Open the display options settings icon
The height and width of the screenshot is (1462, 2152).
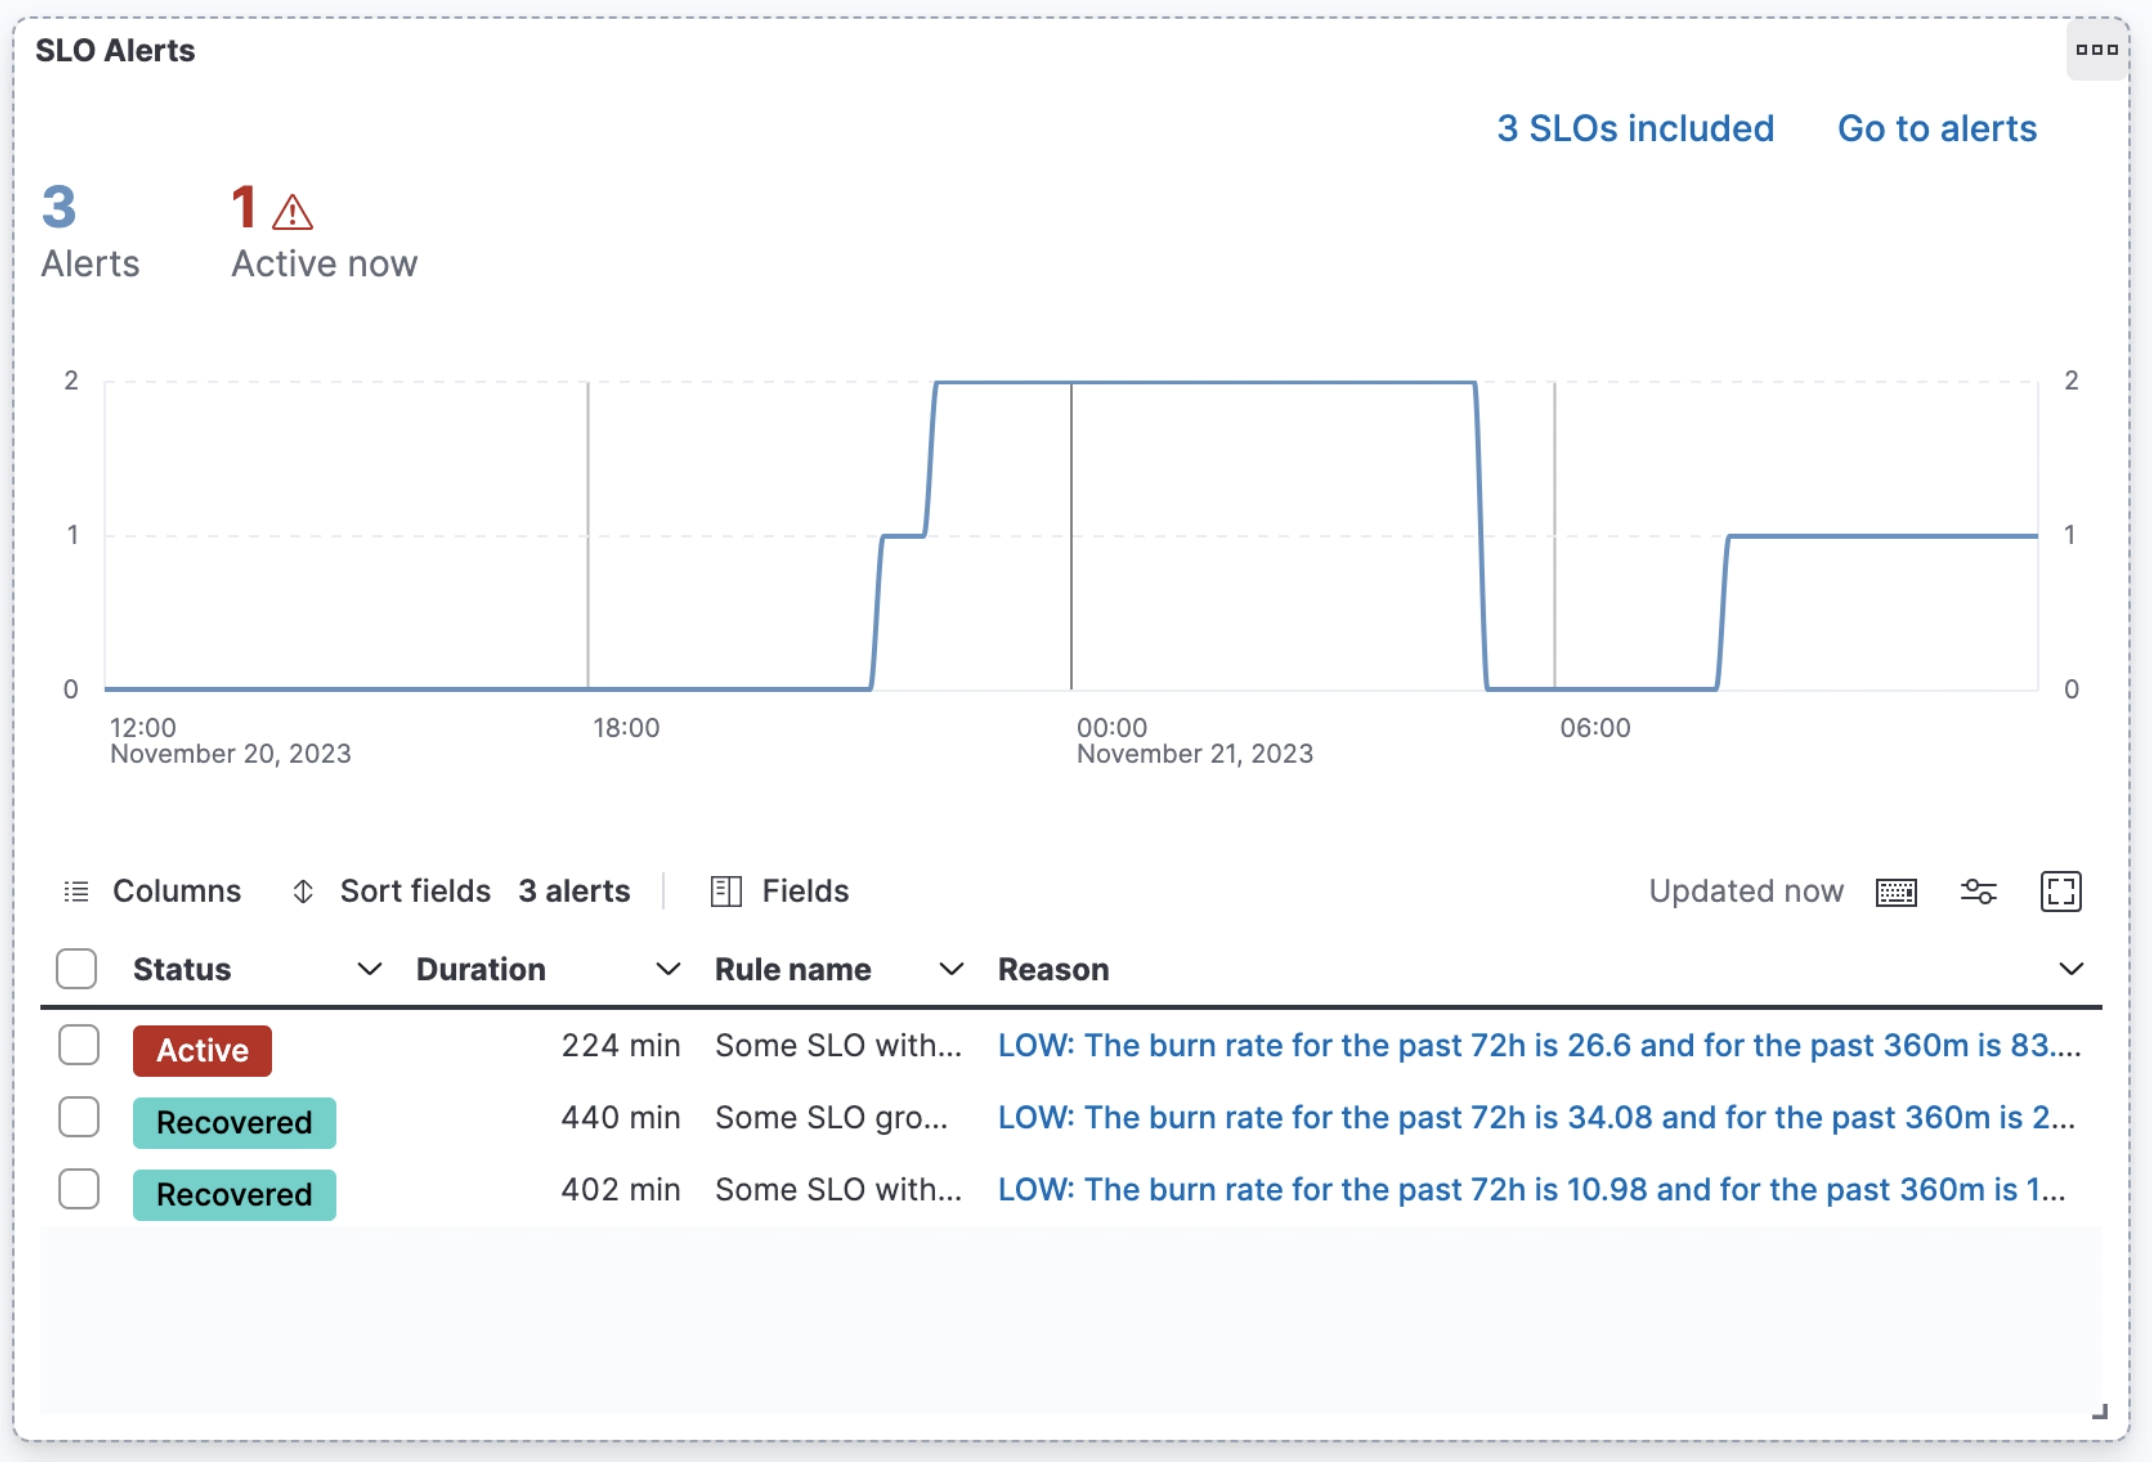tap(1979, 892)
